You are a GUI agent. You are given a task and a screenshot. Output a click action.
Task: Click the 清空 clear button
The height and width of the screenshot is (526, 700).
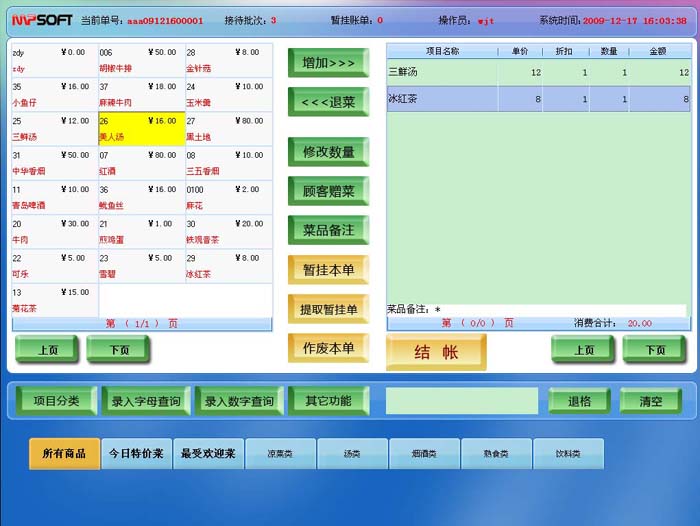coord(650,401)
